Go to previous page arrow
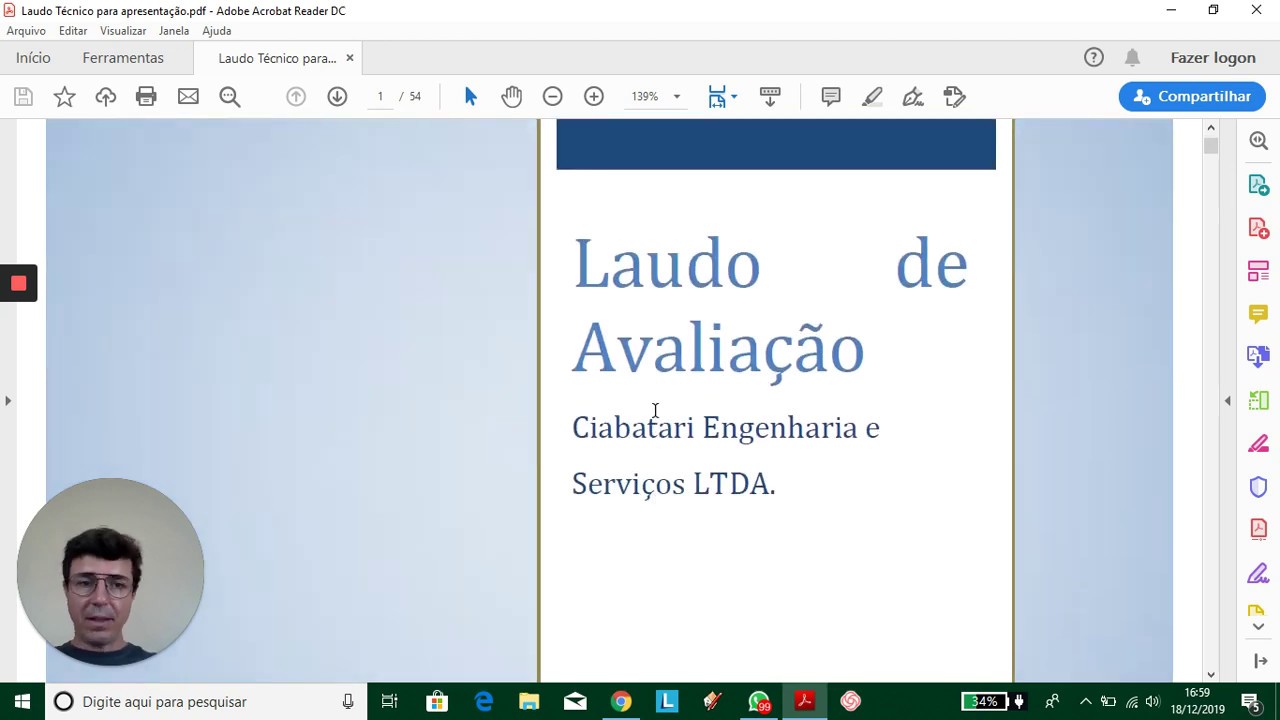The height and width of the screenshot is (720, 1280). click(x=296, y=97)
